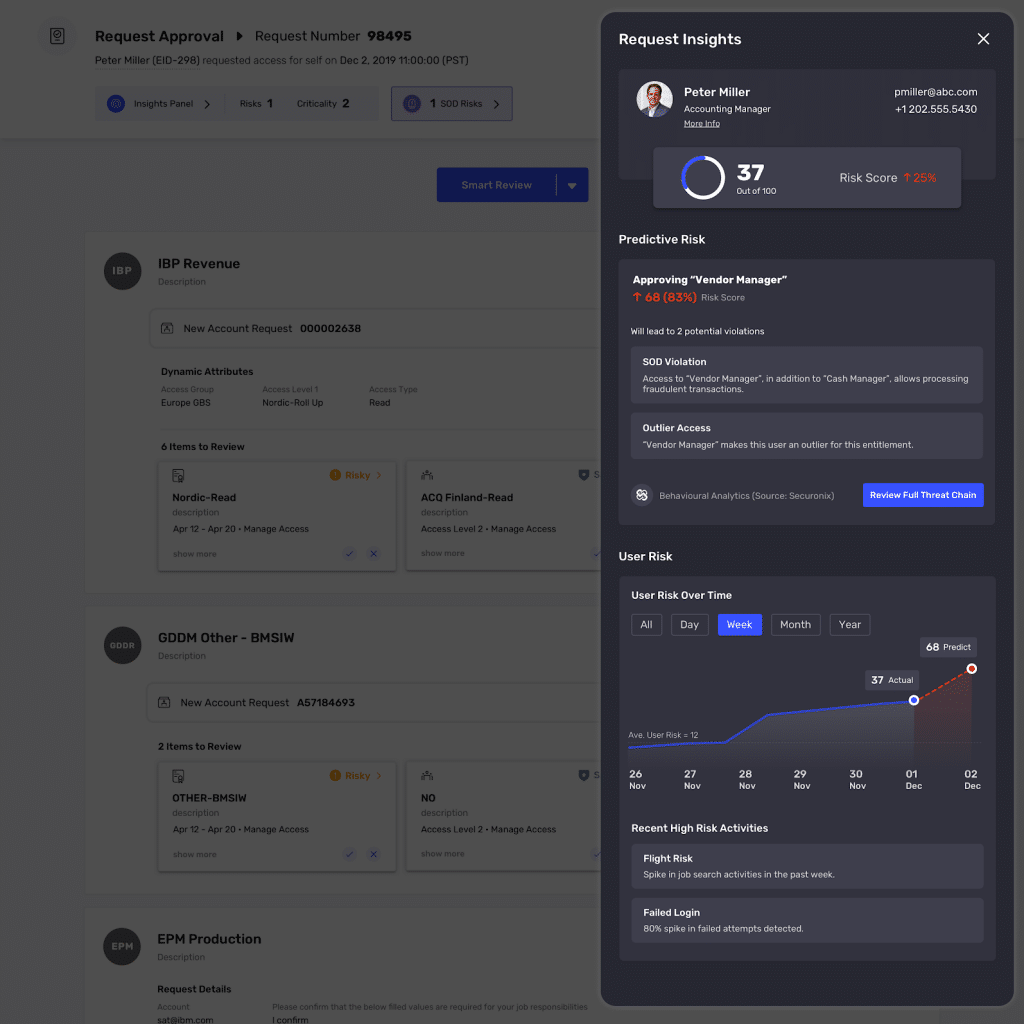Click show more on ACQ Finland-Read card
The height and width of the screenshot is (1024, 1024).
pyautogui.click(x=443, y=553)
